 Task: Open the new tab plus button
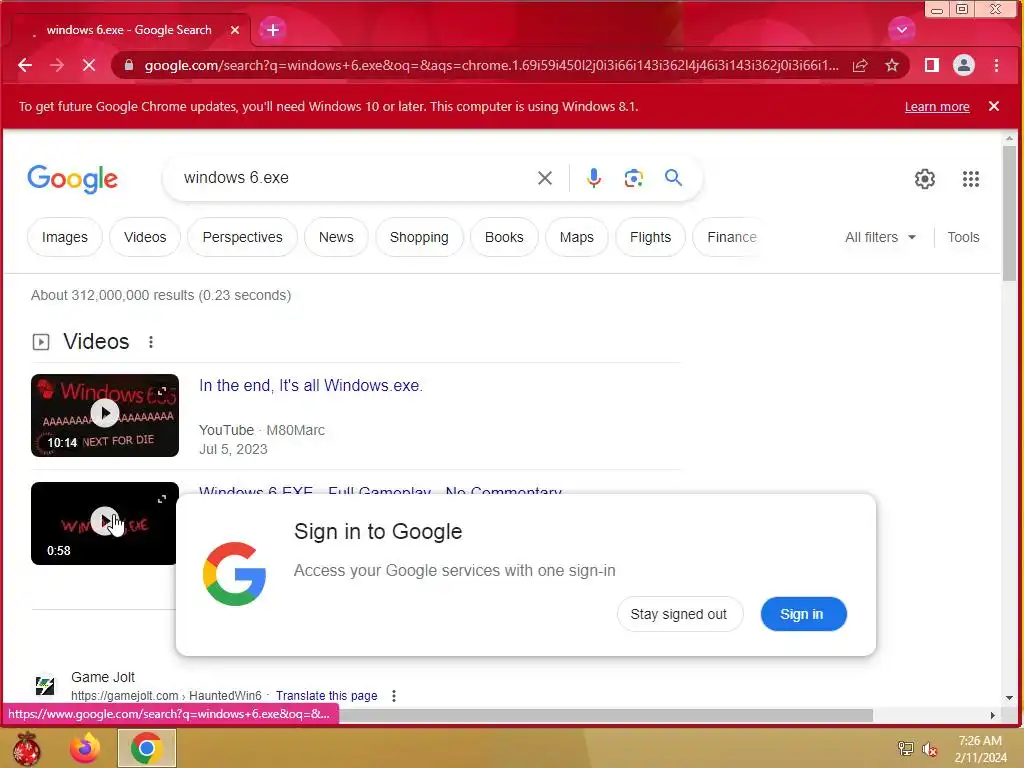(273, 29)
